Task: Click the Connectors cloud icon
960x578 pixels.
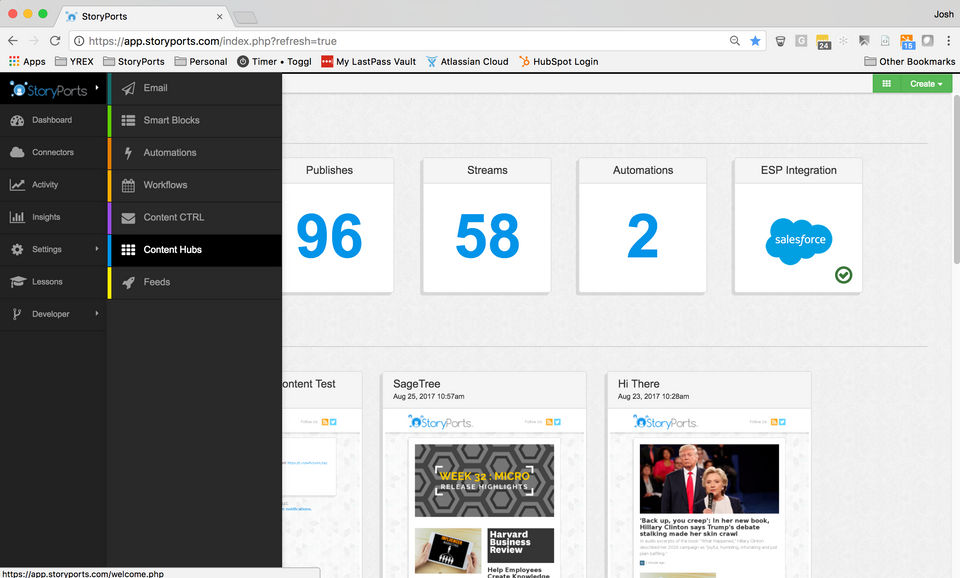Action: pyautogui.click(x=17, y=152)
